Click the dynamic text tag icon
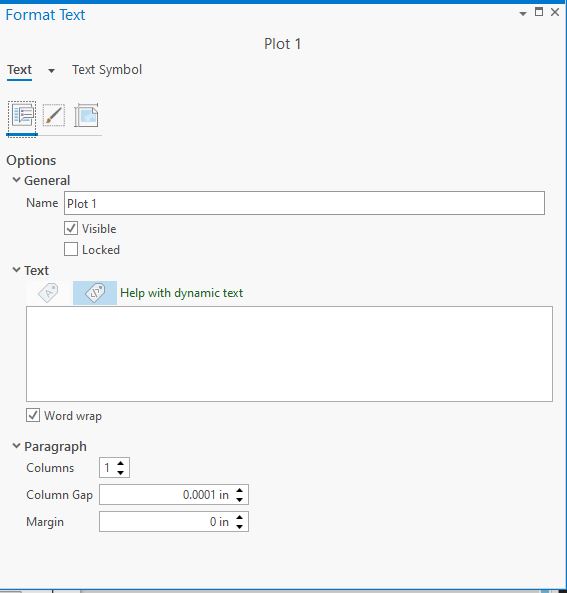 [x=95, y=293]
